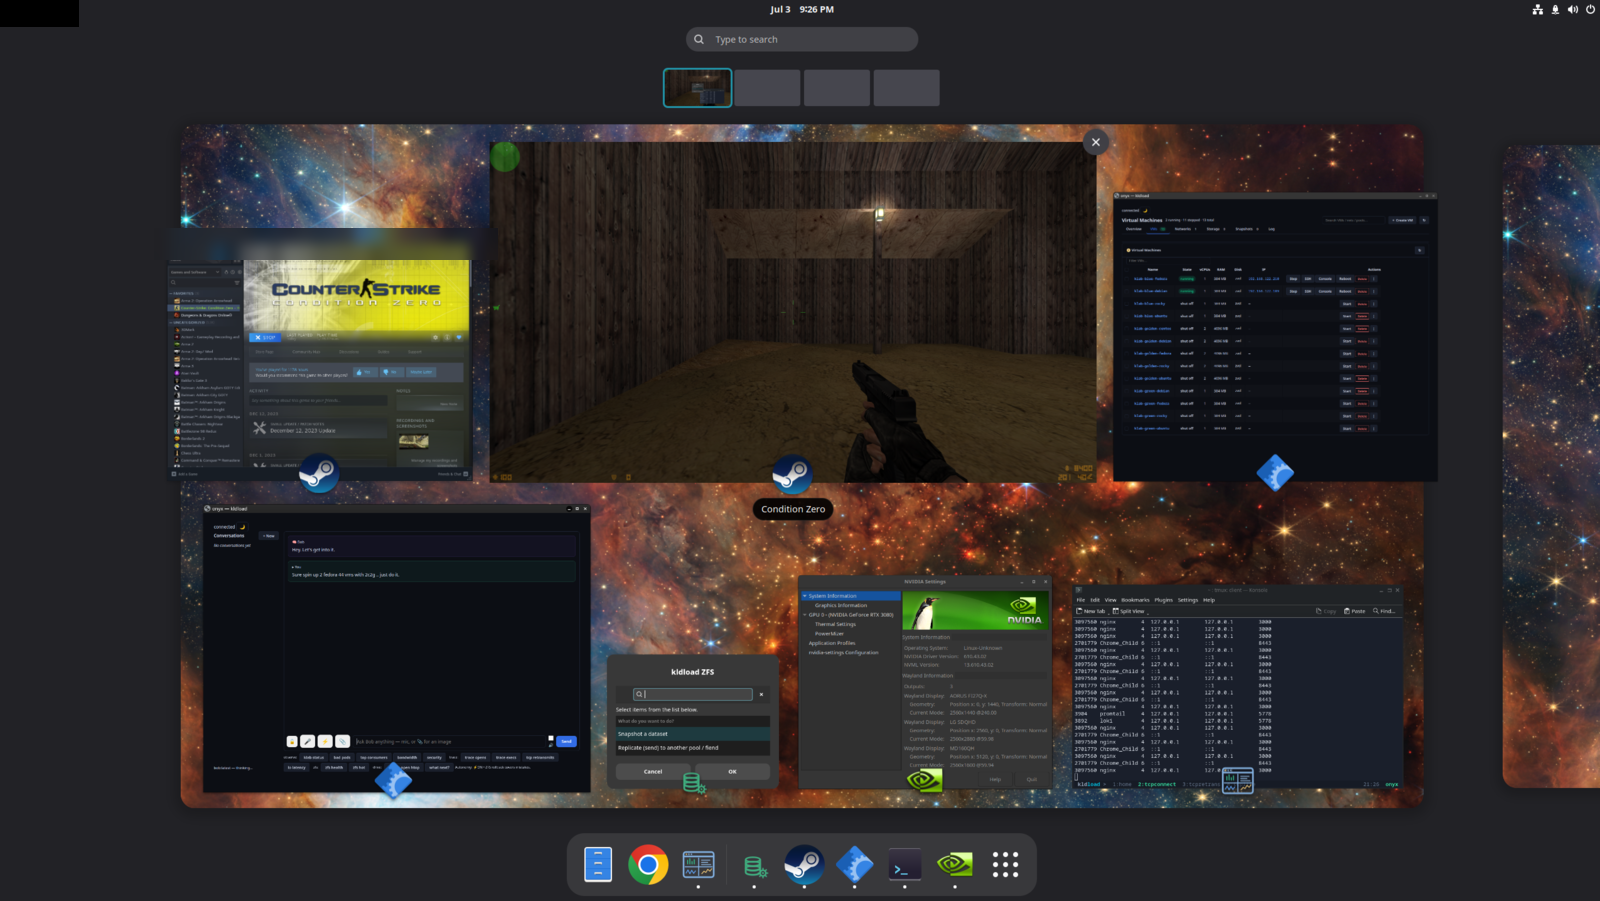
Task: Open NVIDIA Settings from the dock
Action: pos(955,864)
